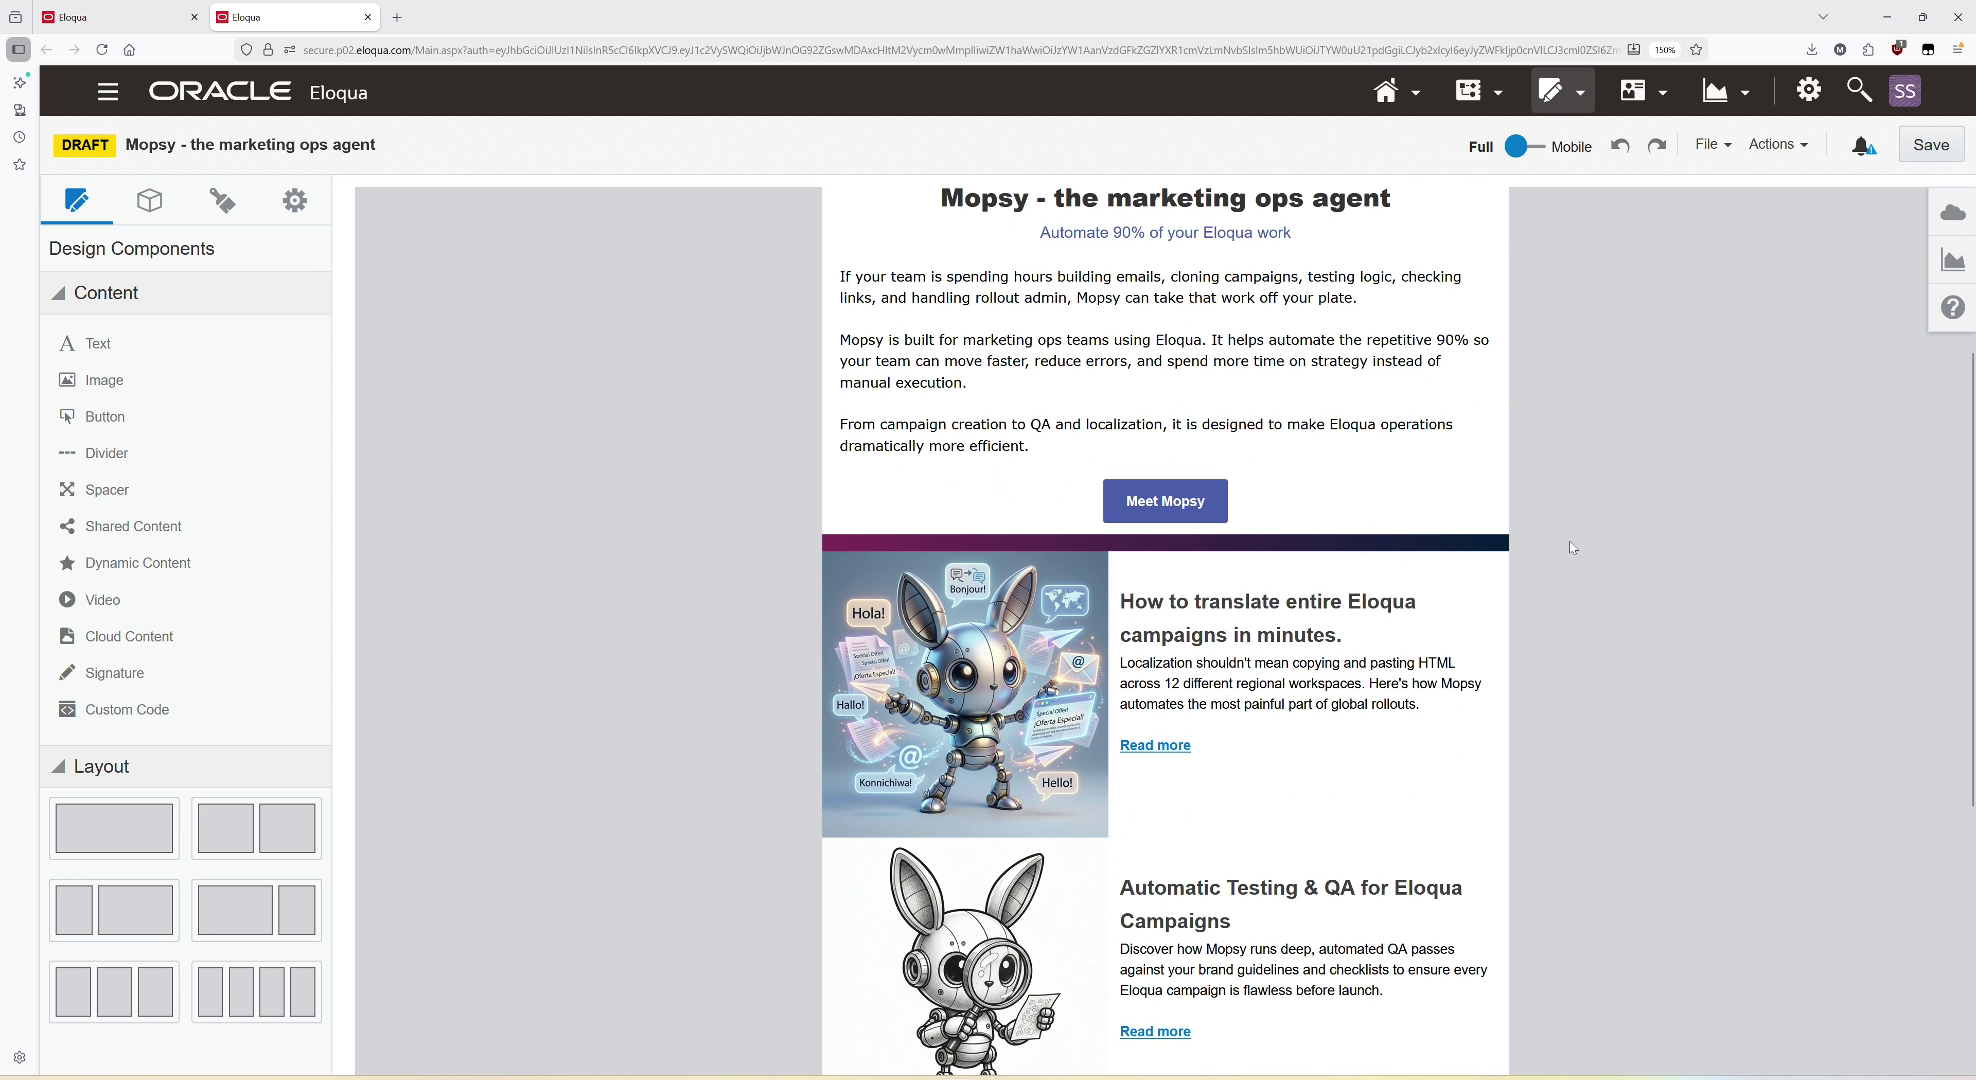
Task: Open the Actions dropdown menu
Action: coord(1778,144)
